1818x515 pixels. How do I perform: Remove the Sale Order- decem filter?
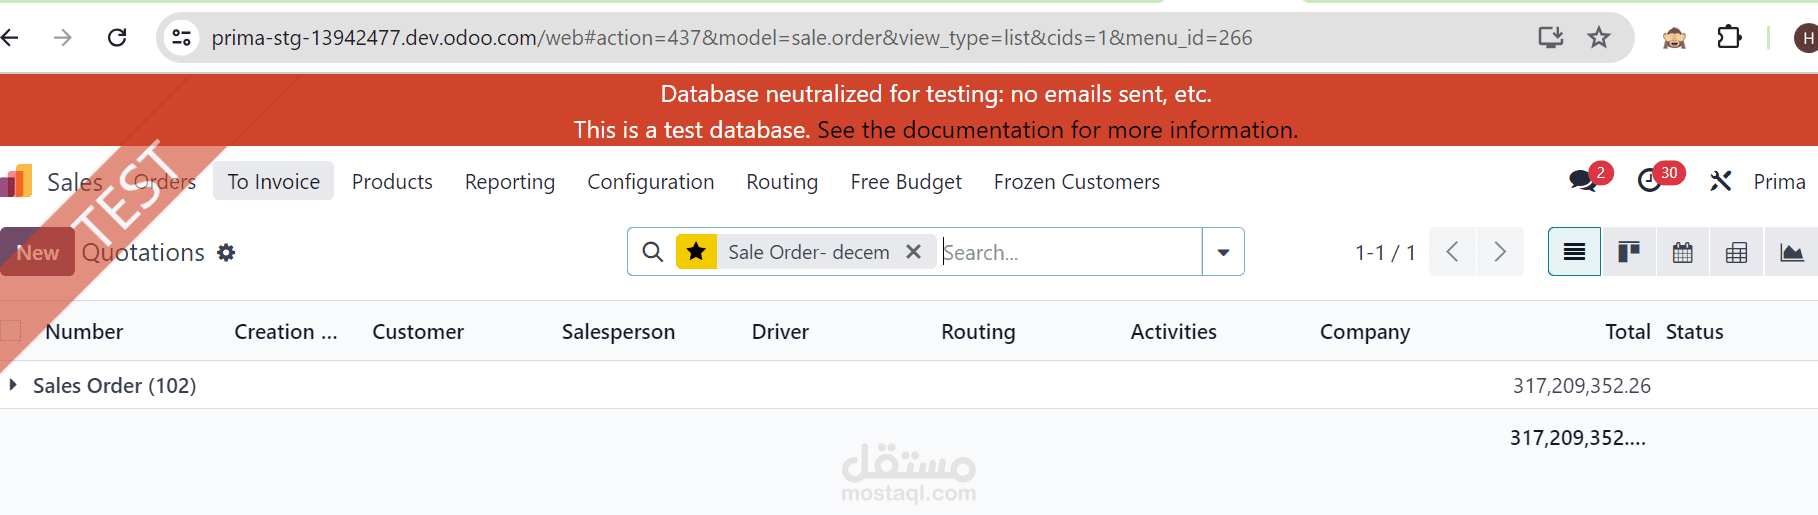click(913, 252)
